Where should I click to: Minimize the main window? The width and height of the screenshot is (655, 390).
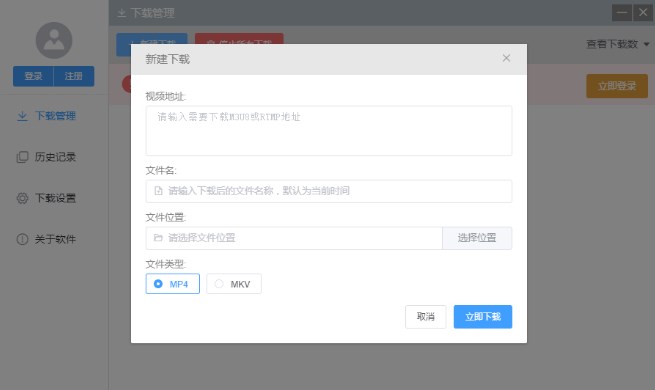point(622,13)
